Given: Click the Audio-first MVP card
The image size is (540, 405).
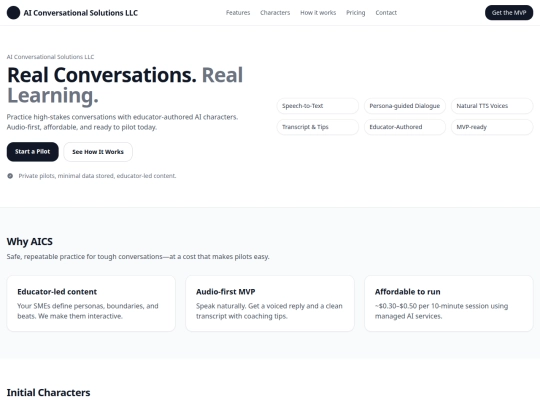Looking at the screenshot, I should 270,303.
